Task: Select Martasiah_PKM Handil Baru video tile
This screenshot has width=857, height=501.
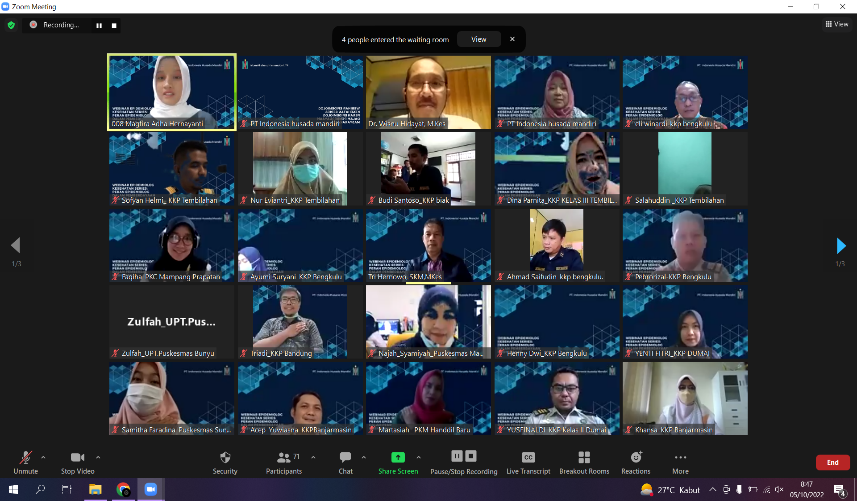Action: coord(428,398)
